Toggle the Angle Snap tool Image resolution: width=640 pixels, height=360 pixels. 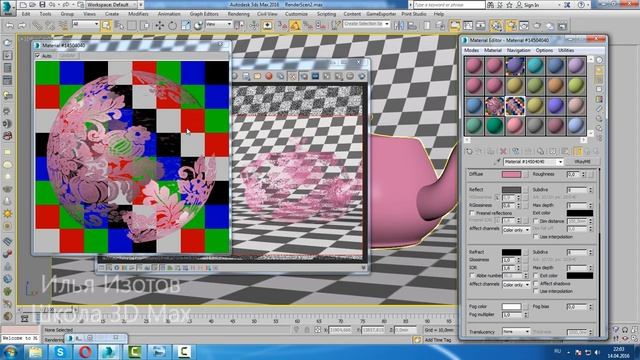click(295, 25)
